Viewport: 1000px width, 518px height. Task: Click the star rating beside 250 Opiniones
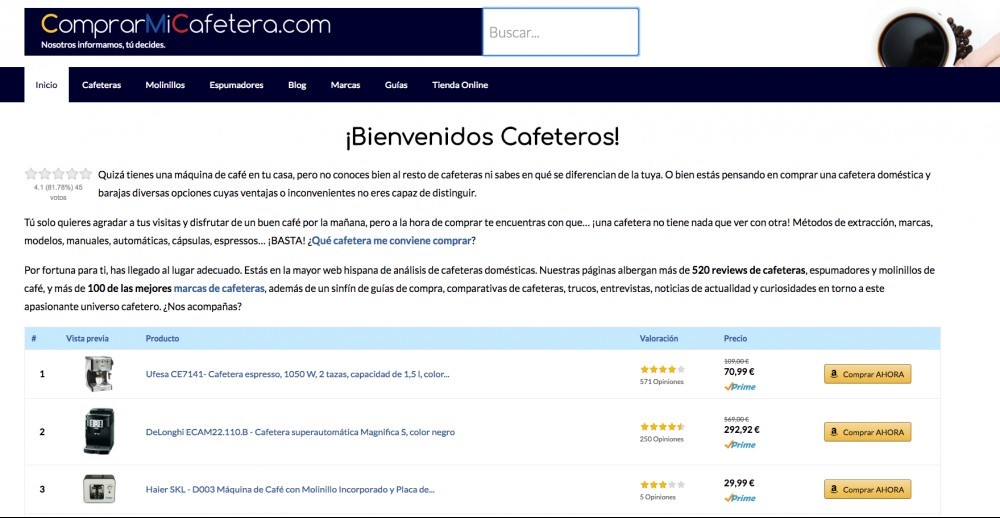[x=662, y=426]
